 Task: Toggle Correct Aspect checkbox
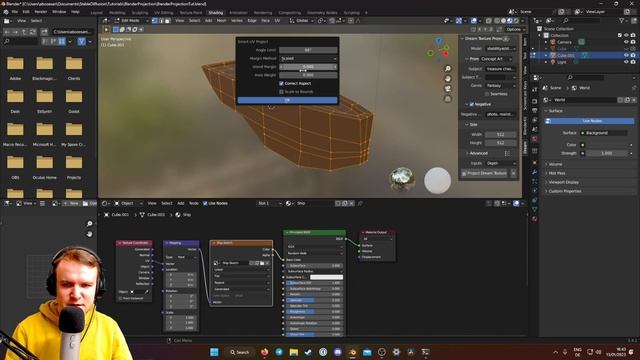[281, 83]
